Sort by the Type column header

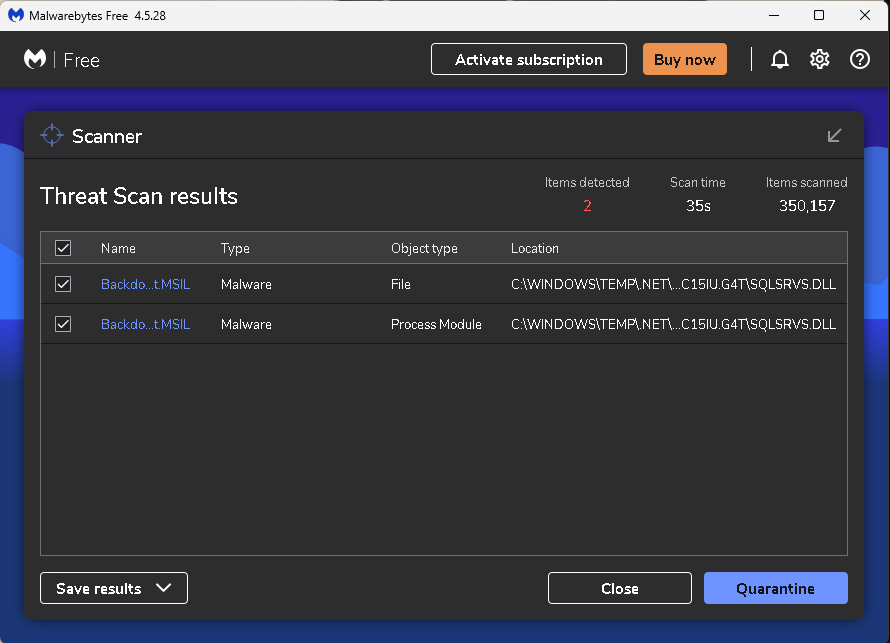point(235,249)
